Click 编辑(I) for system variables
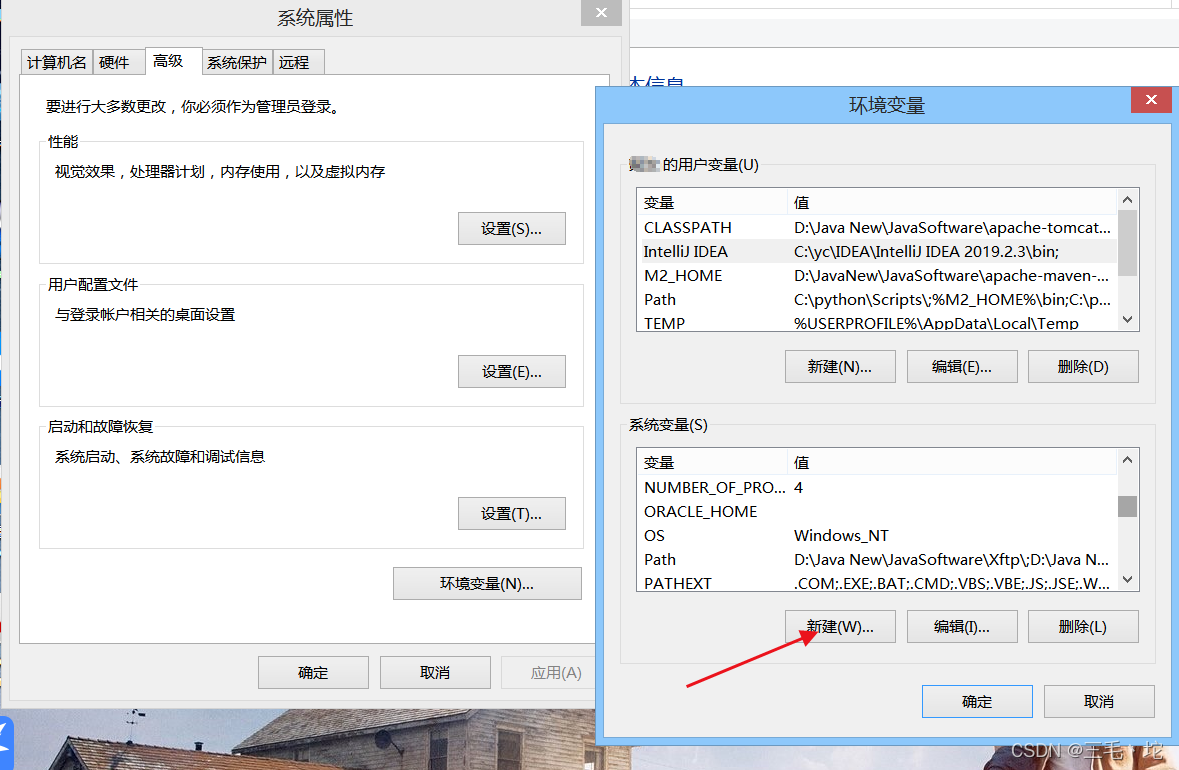This screenshot has height=770, width=1179. tap(961, 626)
